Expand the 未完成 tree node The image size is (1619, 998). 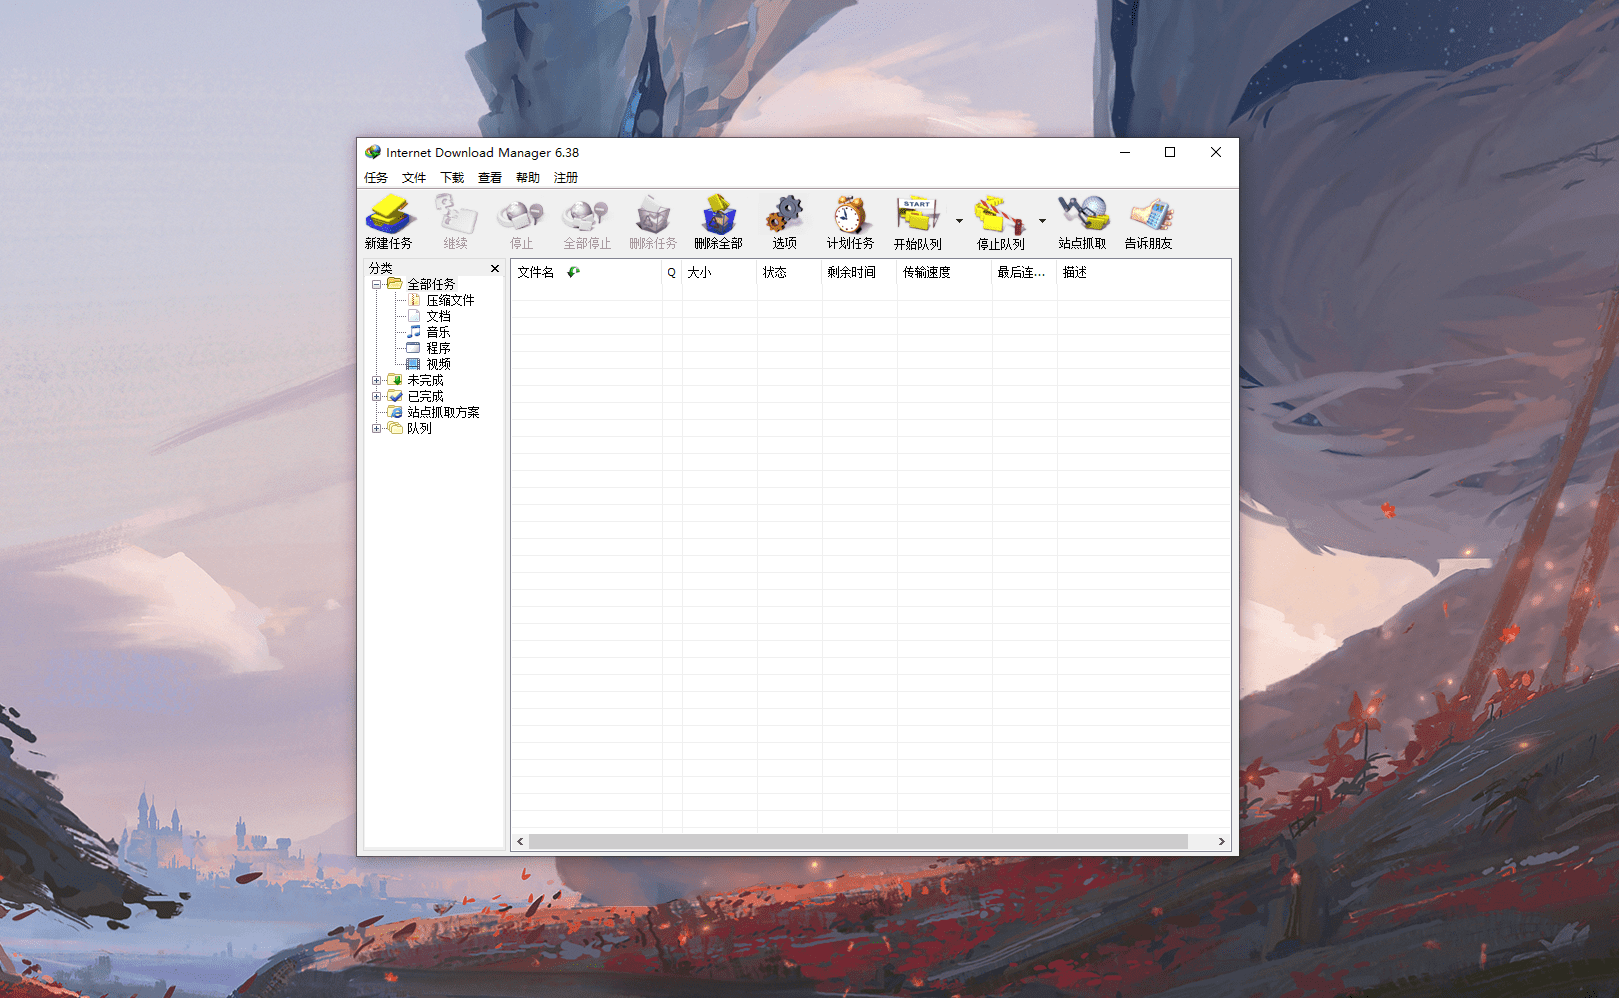click(376, 380)
